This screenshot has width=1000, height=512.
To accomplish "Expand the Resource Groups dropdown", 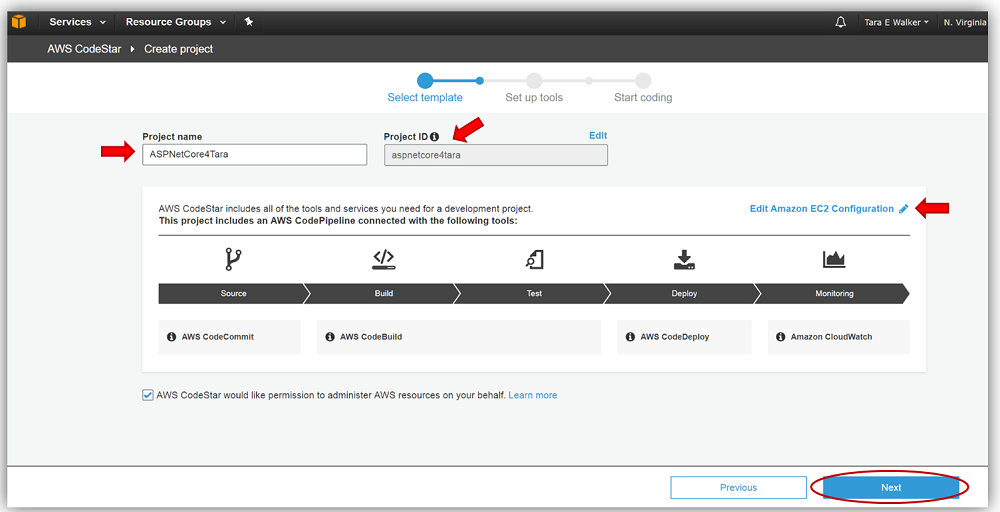I will coord(175,22).
